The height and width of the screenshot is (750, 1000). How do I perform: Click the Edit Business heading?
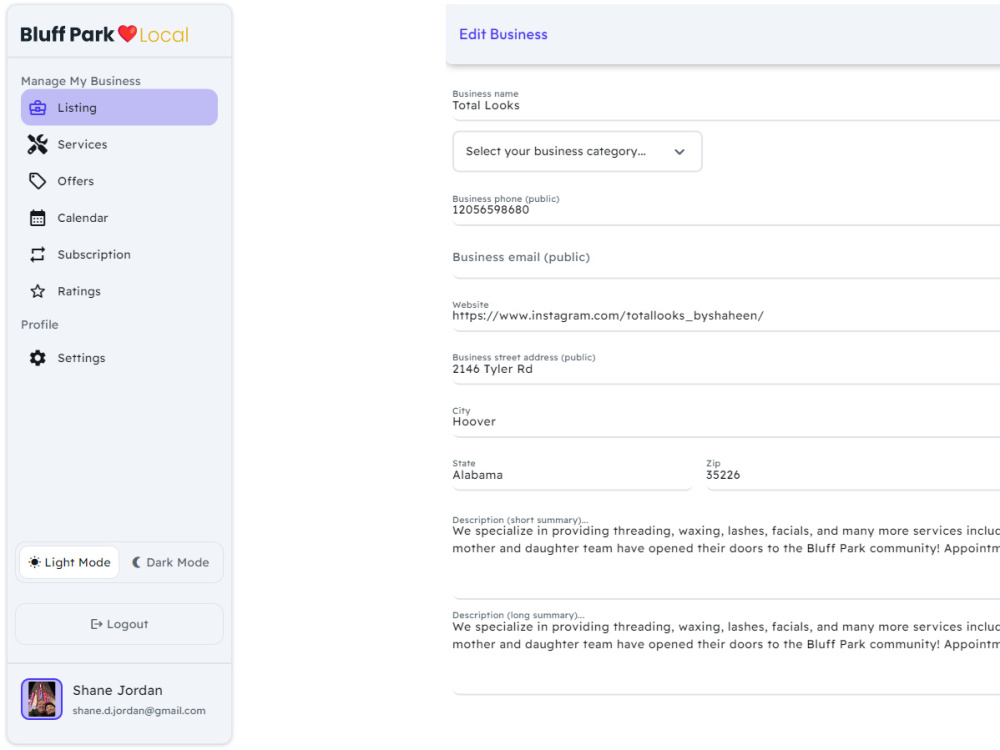503,34
